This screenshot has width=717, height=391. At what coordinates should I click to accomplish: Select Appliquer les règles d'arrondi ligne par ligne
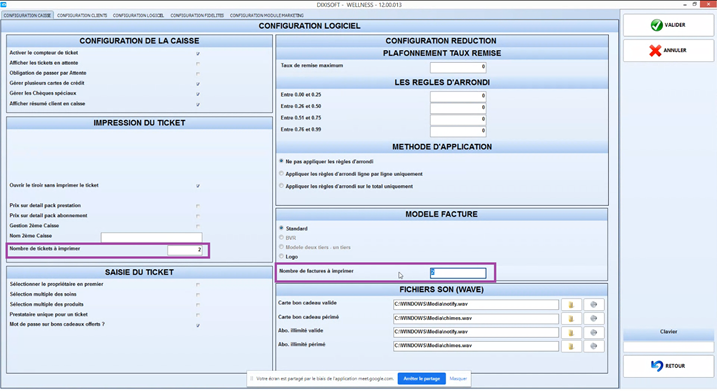click(x=282, y=174)
